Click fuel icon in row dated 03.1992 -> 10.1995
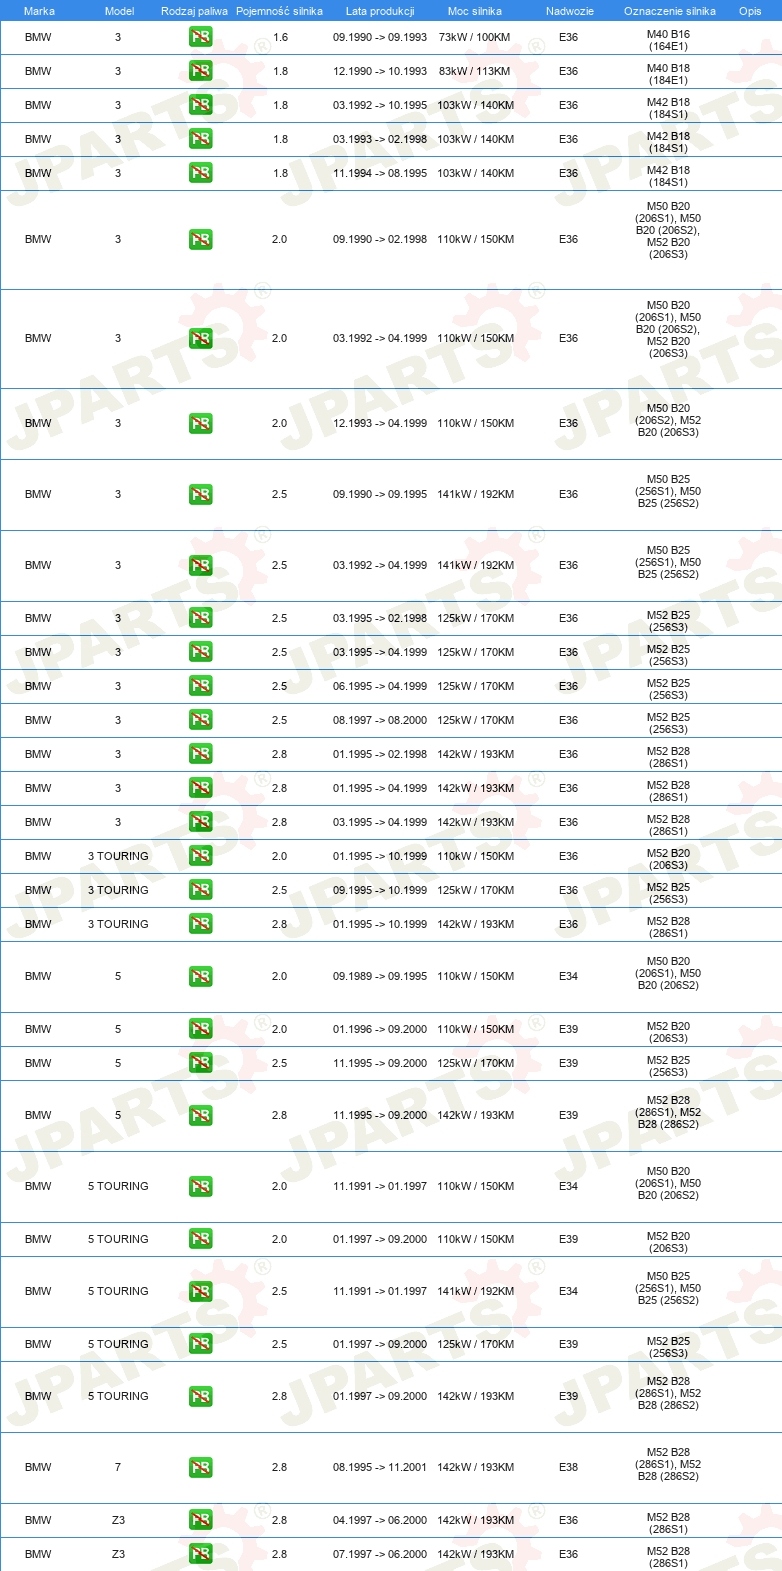 click(x=201, y=105)
